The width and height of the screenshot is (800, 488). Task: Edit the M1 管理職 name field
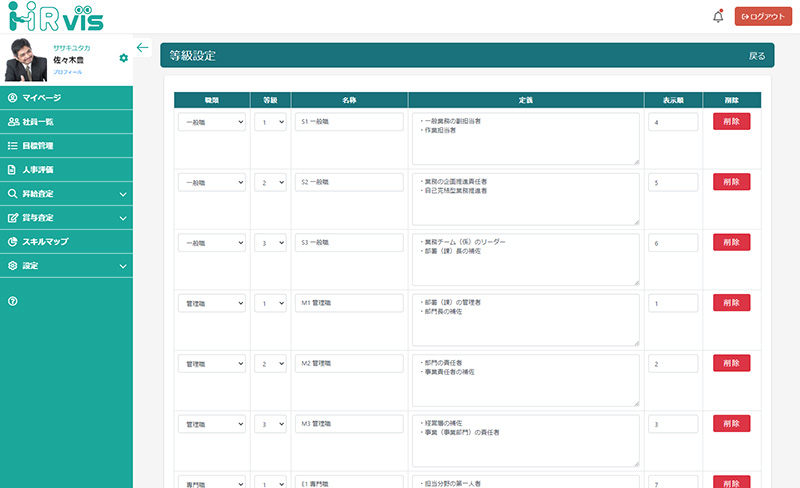pos(349,303)
